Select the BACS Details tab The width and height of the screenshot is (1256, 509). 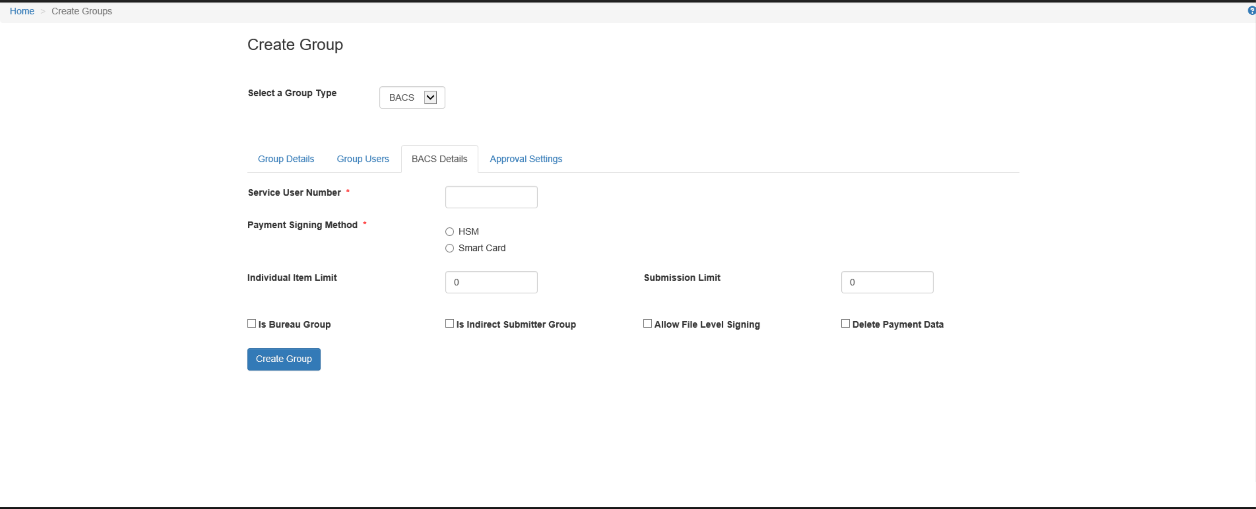tap(439, 159)
